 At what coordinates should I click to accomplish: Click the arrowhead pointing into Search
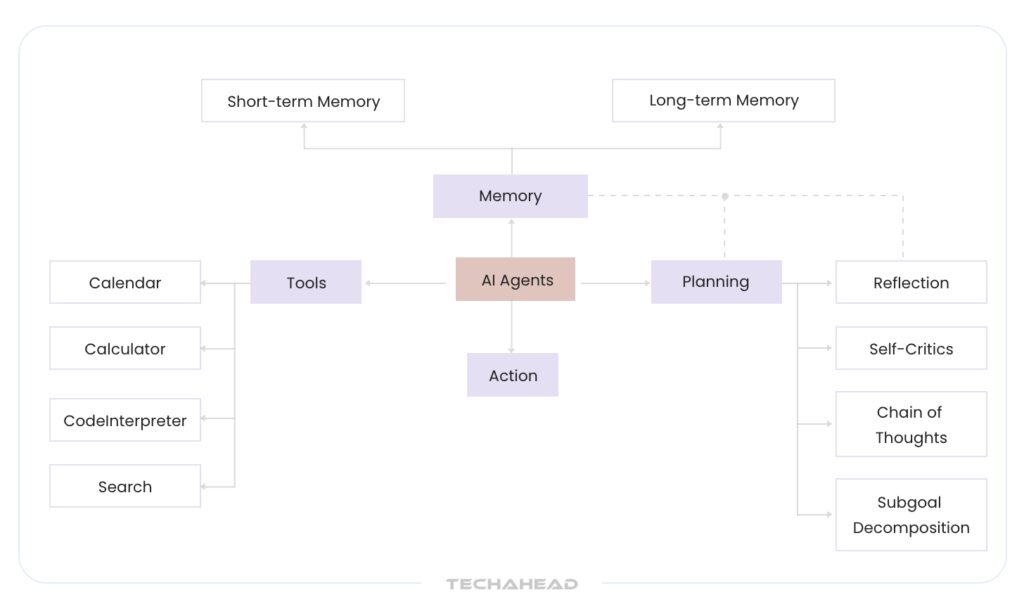tap(205, 487)
